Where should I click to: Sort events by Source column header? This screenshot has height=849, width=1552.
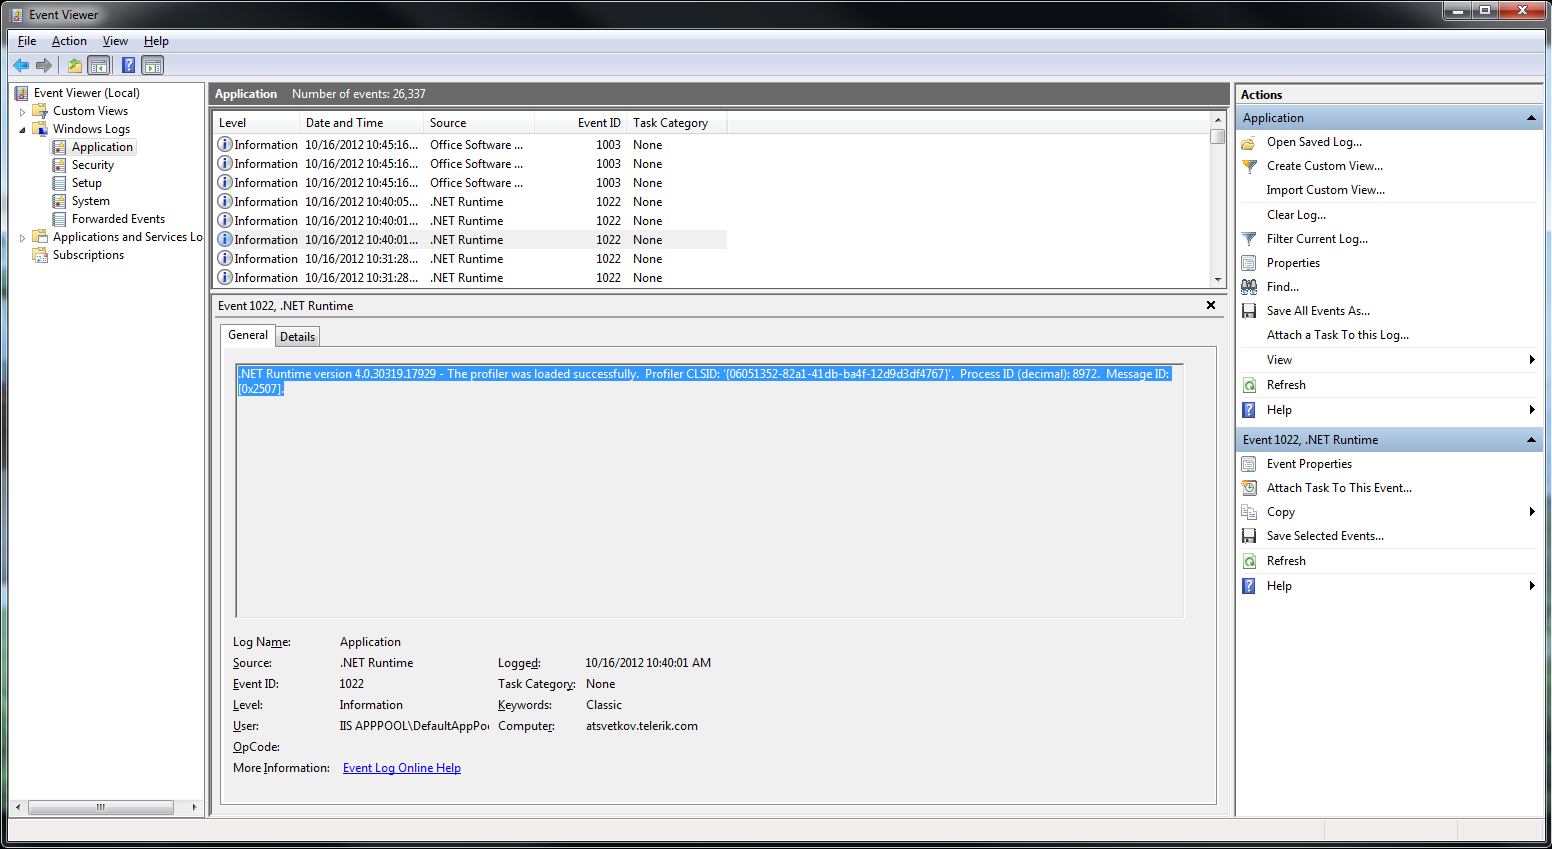point(479,123)
